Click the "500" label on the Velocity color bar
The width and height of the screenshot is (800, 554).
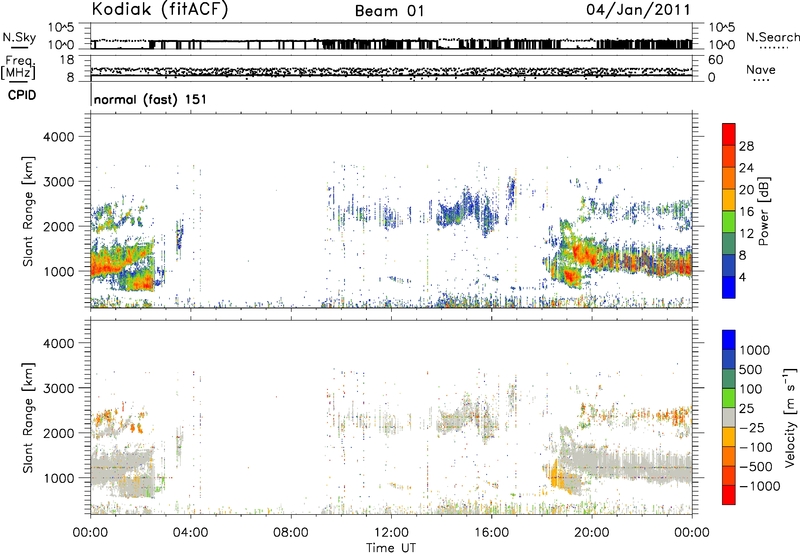click(753, 370)
